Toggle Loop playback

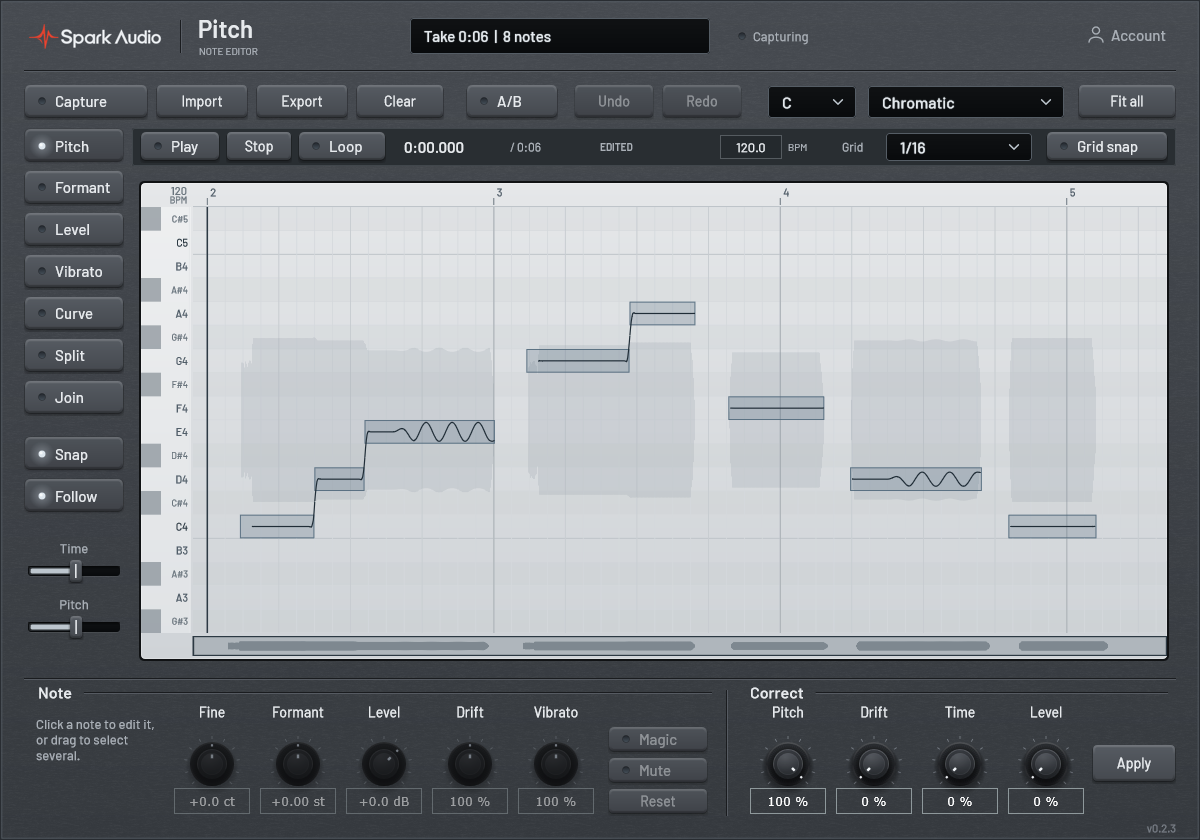pos(342,146)
